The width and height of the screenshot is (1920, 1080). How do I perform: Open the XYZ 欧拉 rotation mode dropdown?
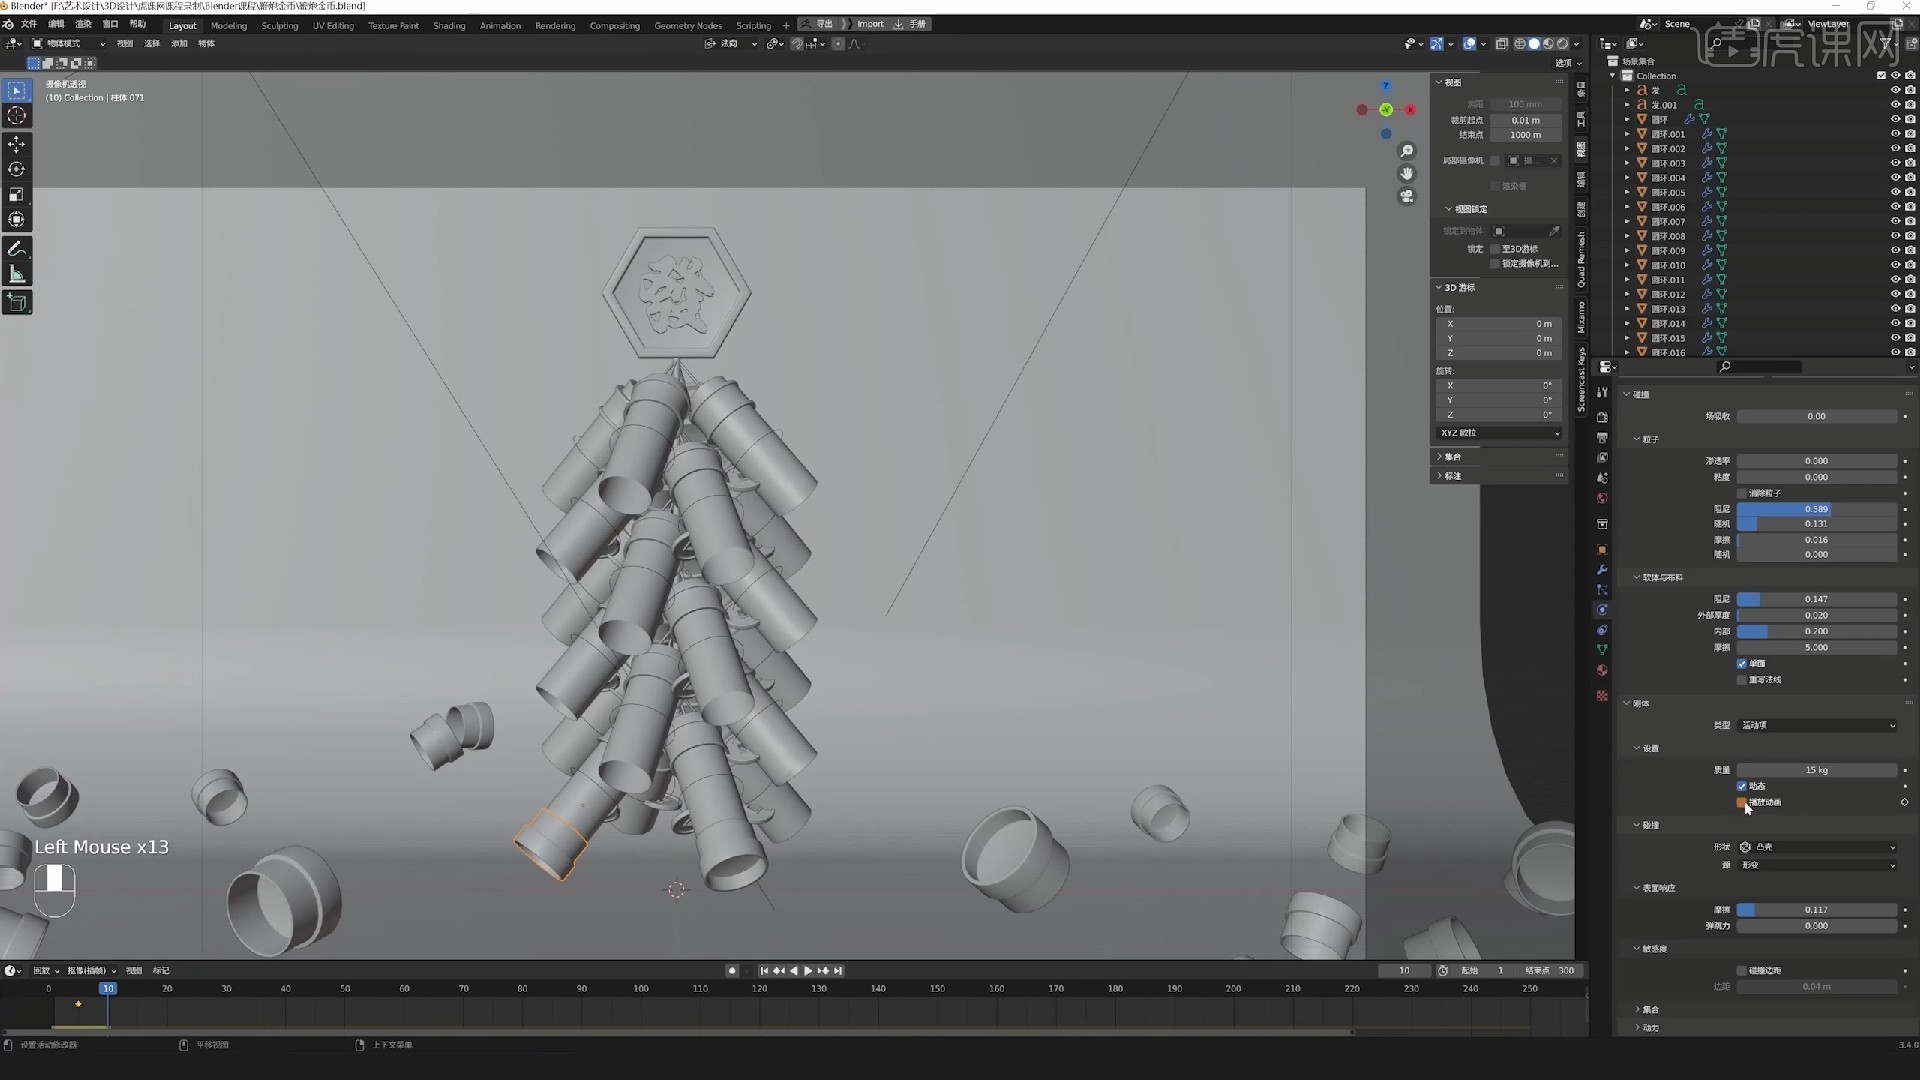click(x=1499, y=433)
